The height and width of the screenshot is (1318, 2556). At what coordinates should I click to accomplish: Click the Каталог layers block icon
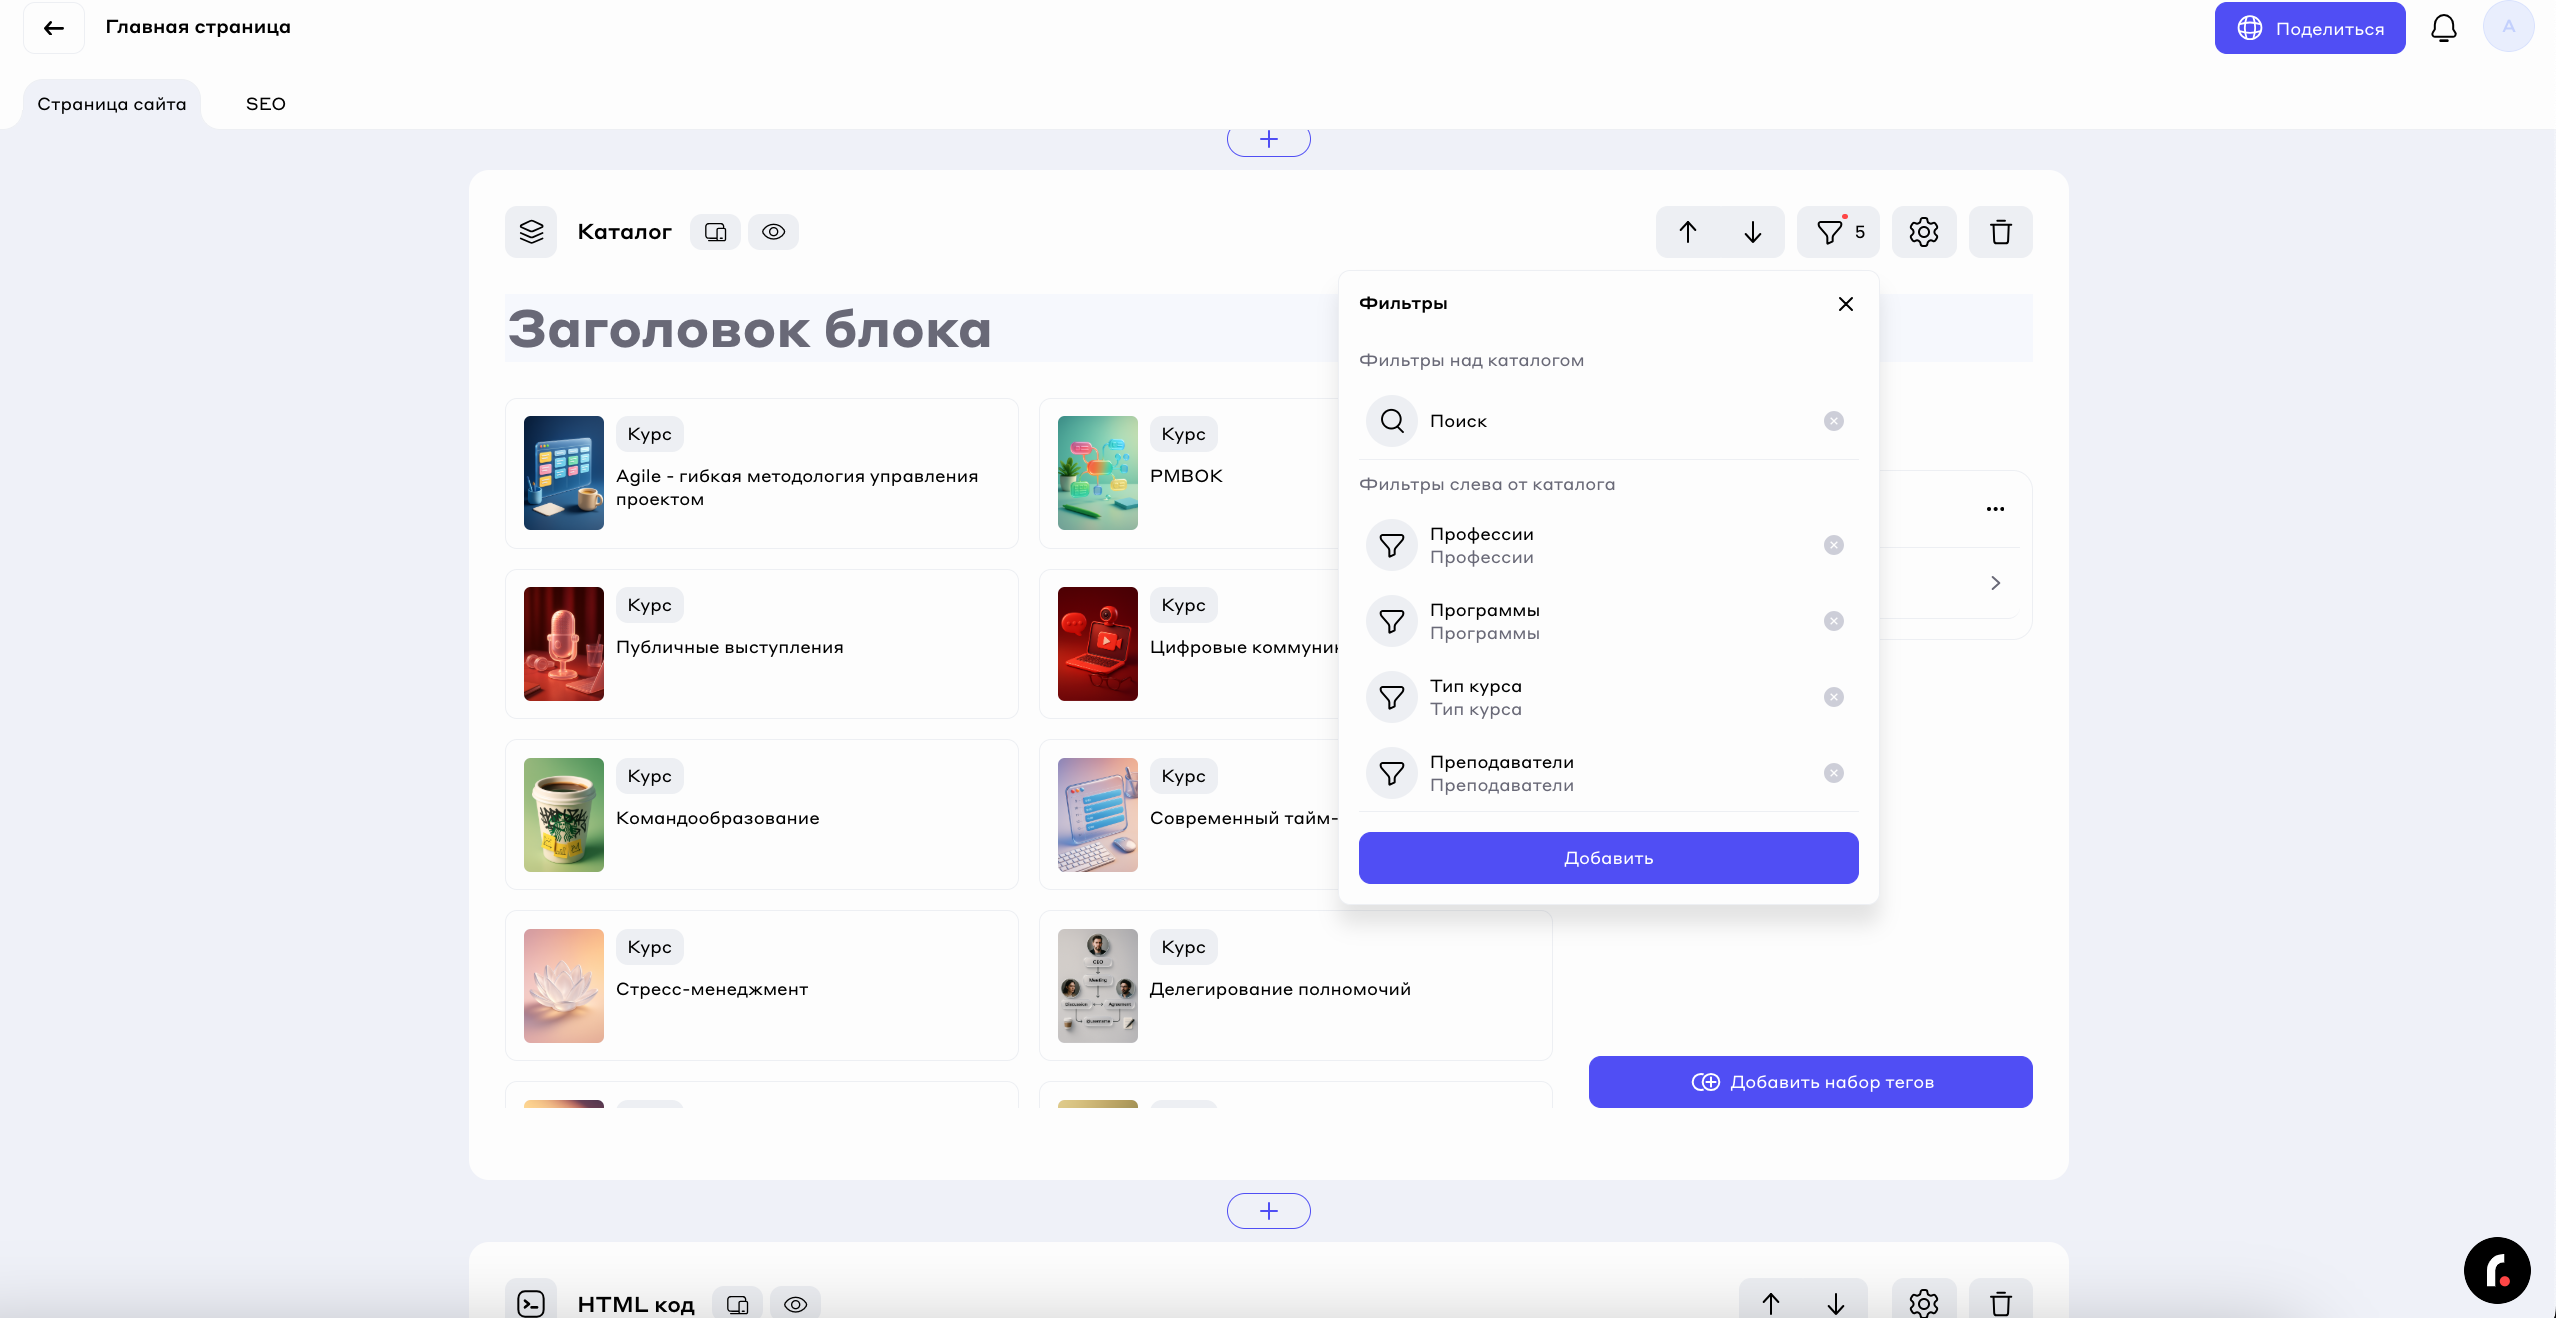coord(531,232)
